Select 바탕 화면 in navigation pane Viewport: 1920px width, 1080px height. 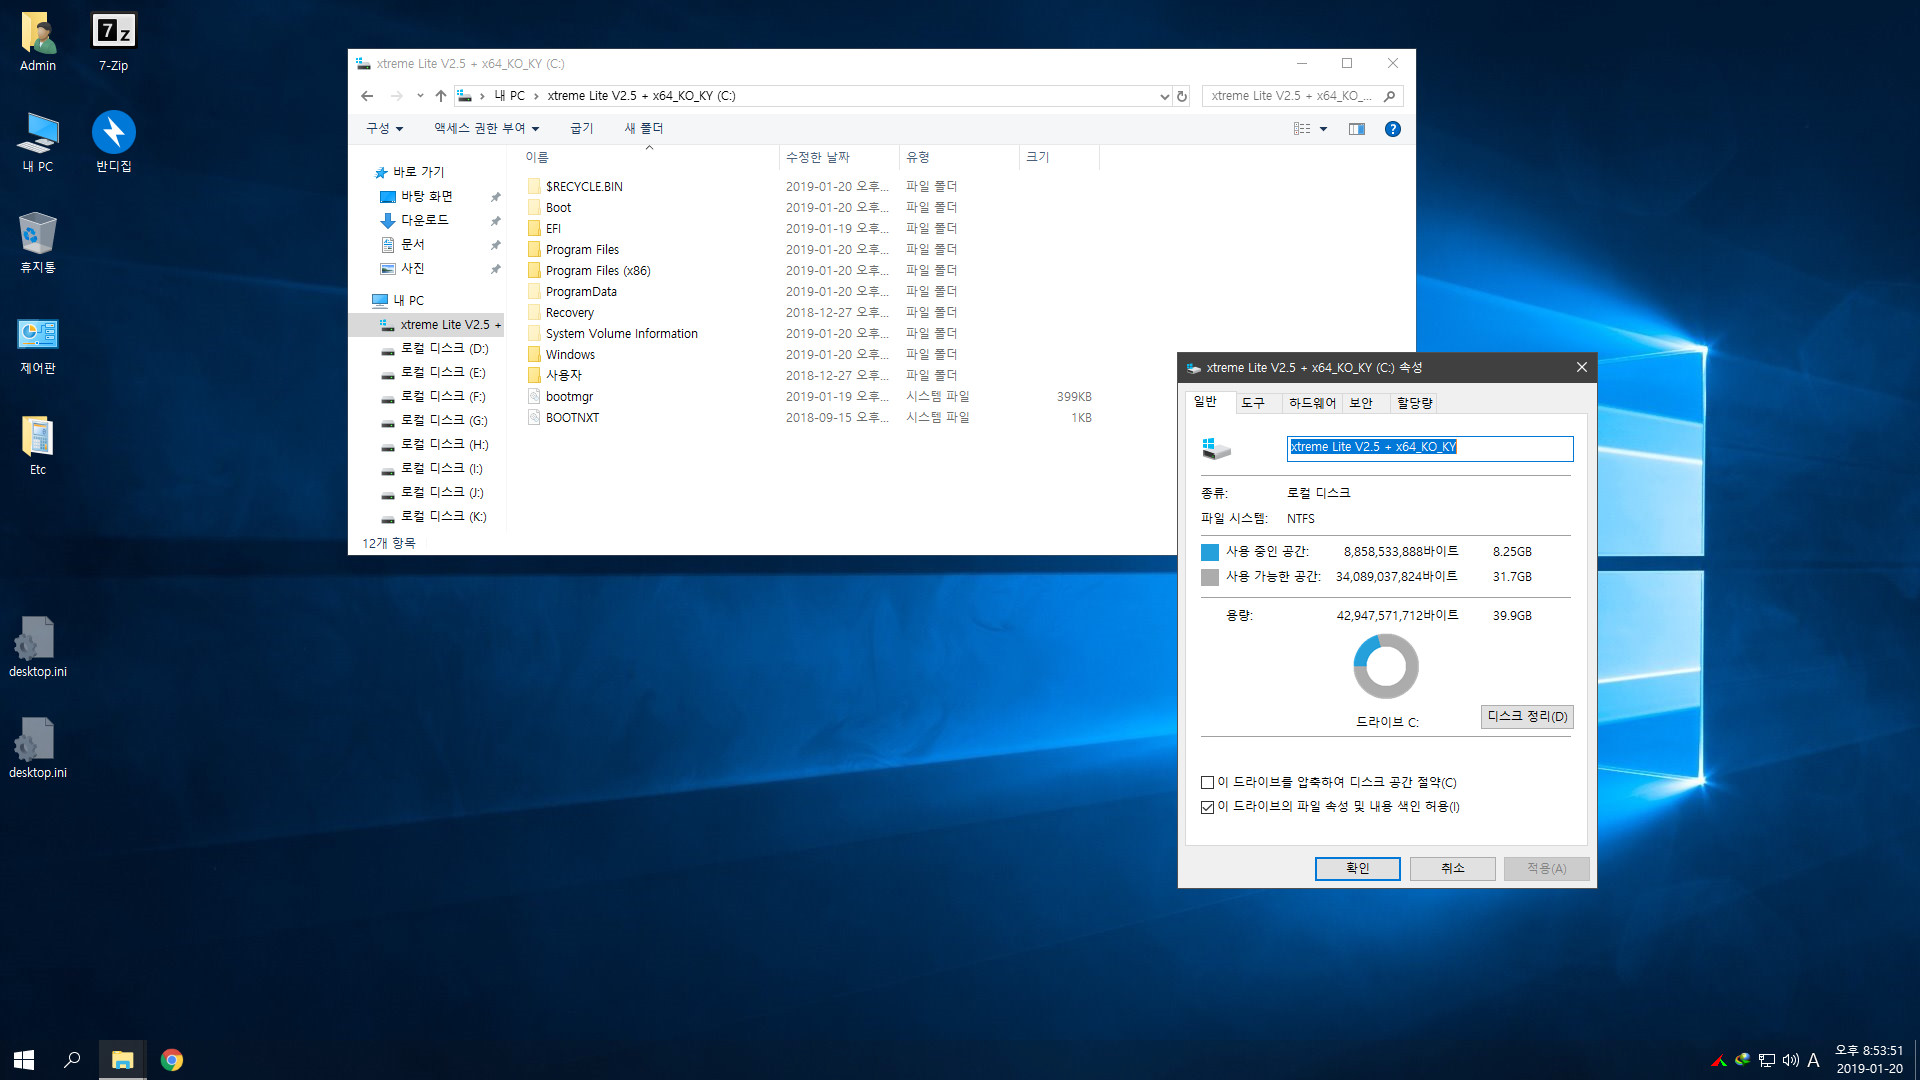coord(427,197)
